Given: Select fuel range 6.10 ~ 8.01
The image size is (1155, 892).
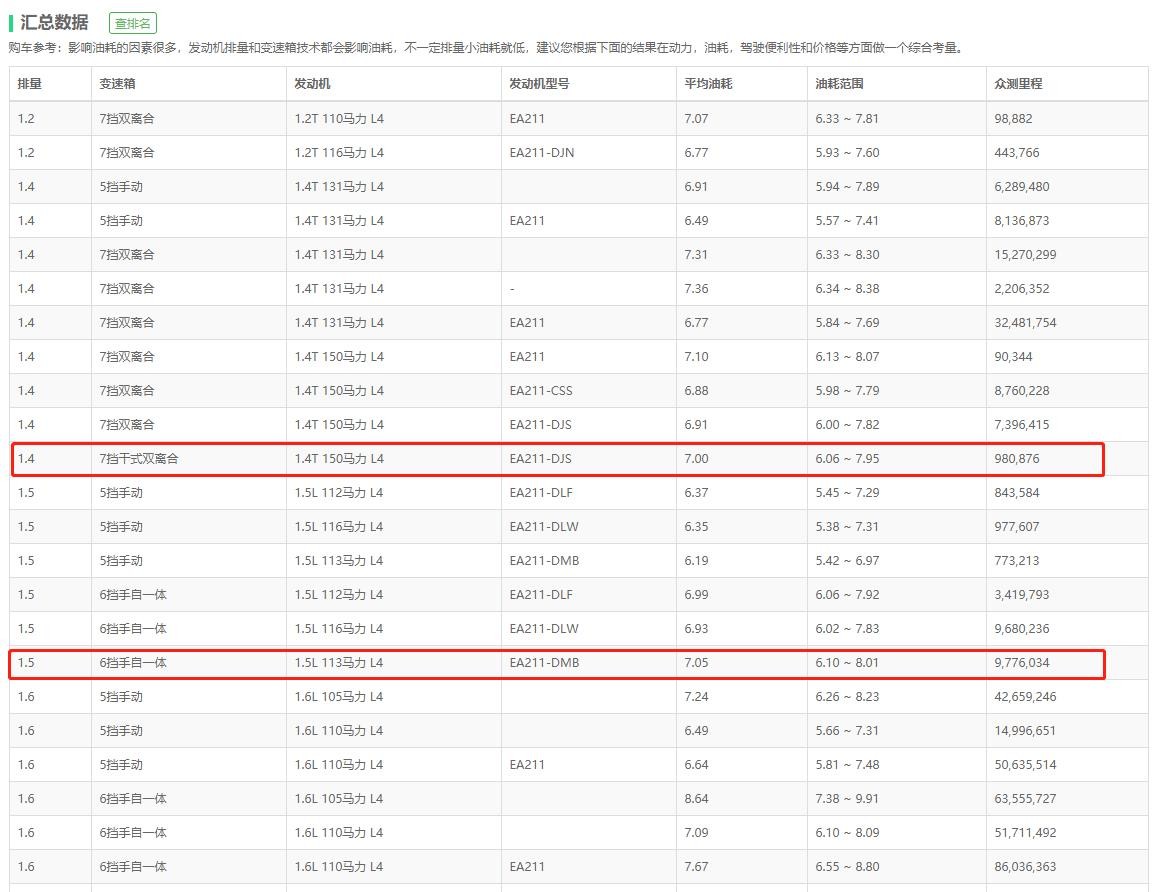Looking at the screenshot, I should (847, 663).
